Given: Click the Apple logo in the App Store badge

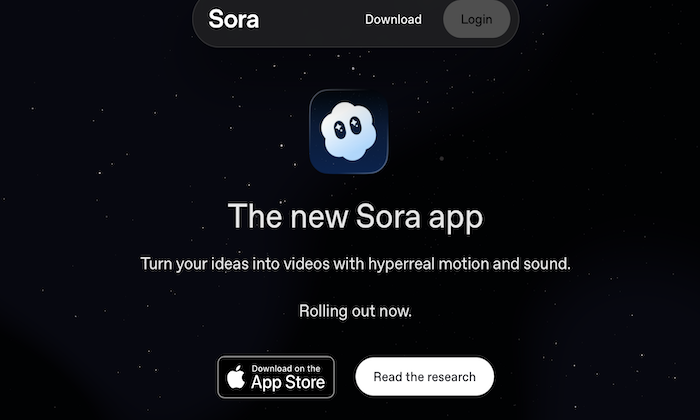Looking at the screenshot, I should pyautogui.click(x=236, y=377).
